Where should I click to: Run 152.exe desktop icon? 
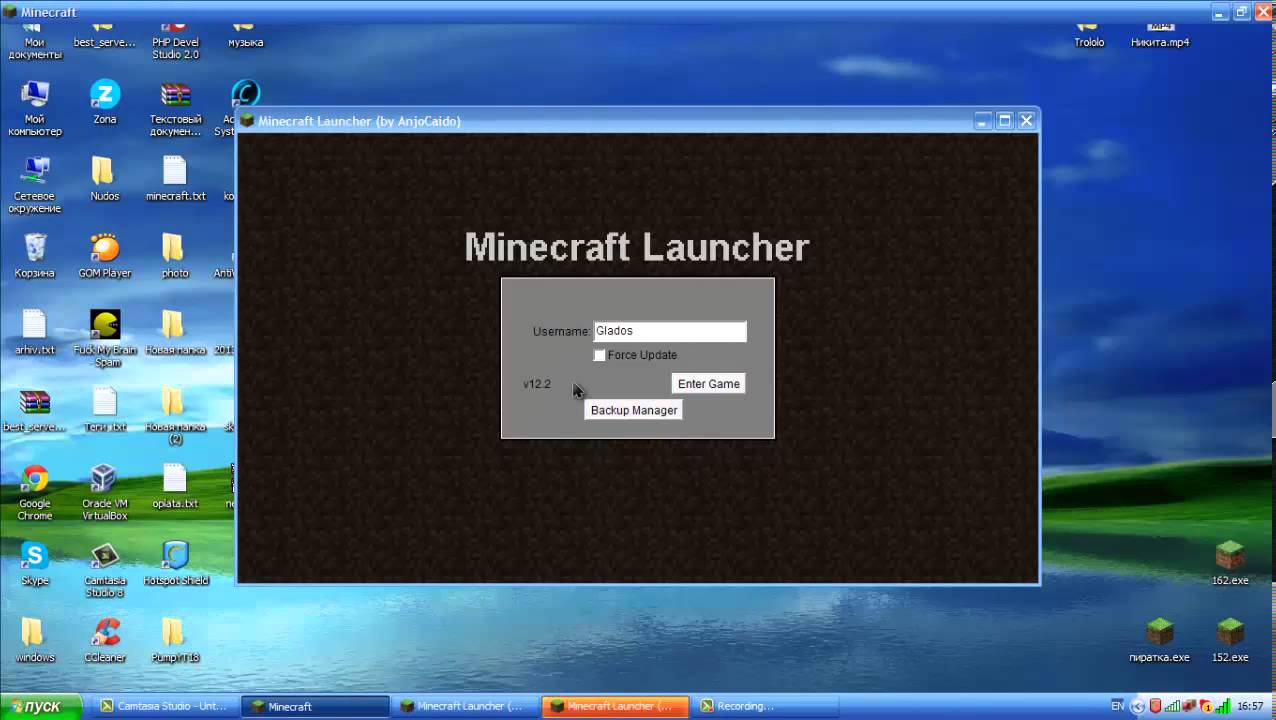tap(1230, 640)
